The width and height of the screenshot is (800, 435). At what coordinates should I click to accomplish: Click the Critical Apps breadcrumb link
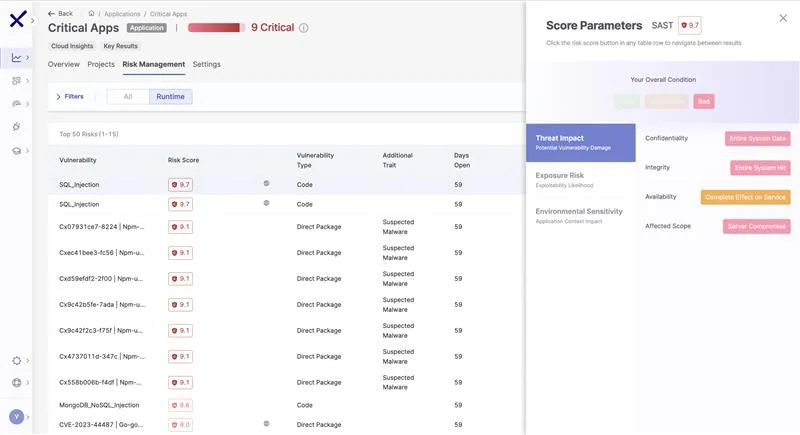[168, 14]
